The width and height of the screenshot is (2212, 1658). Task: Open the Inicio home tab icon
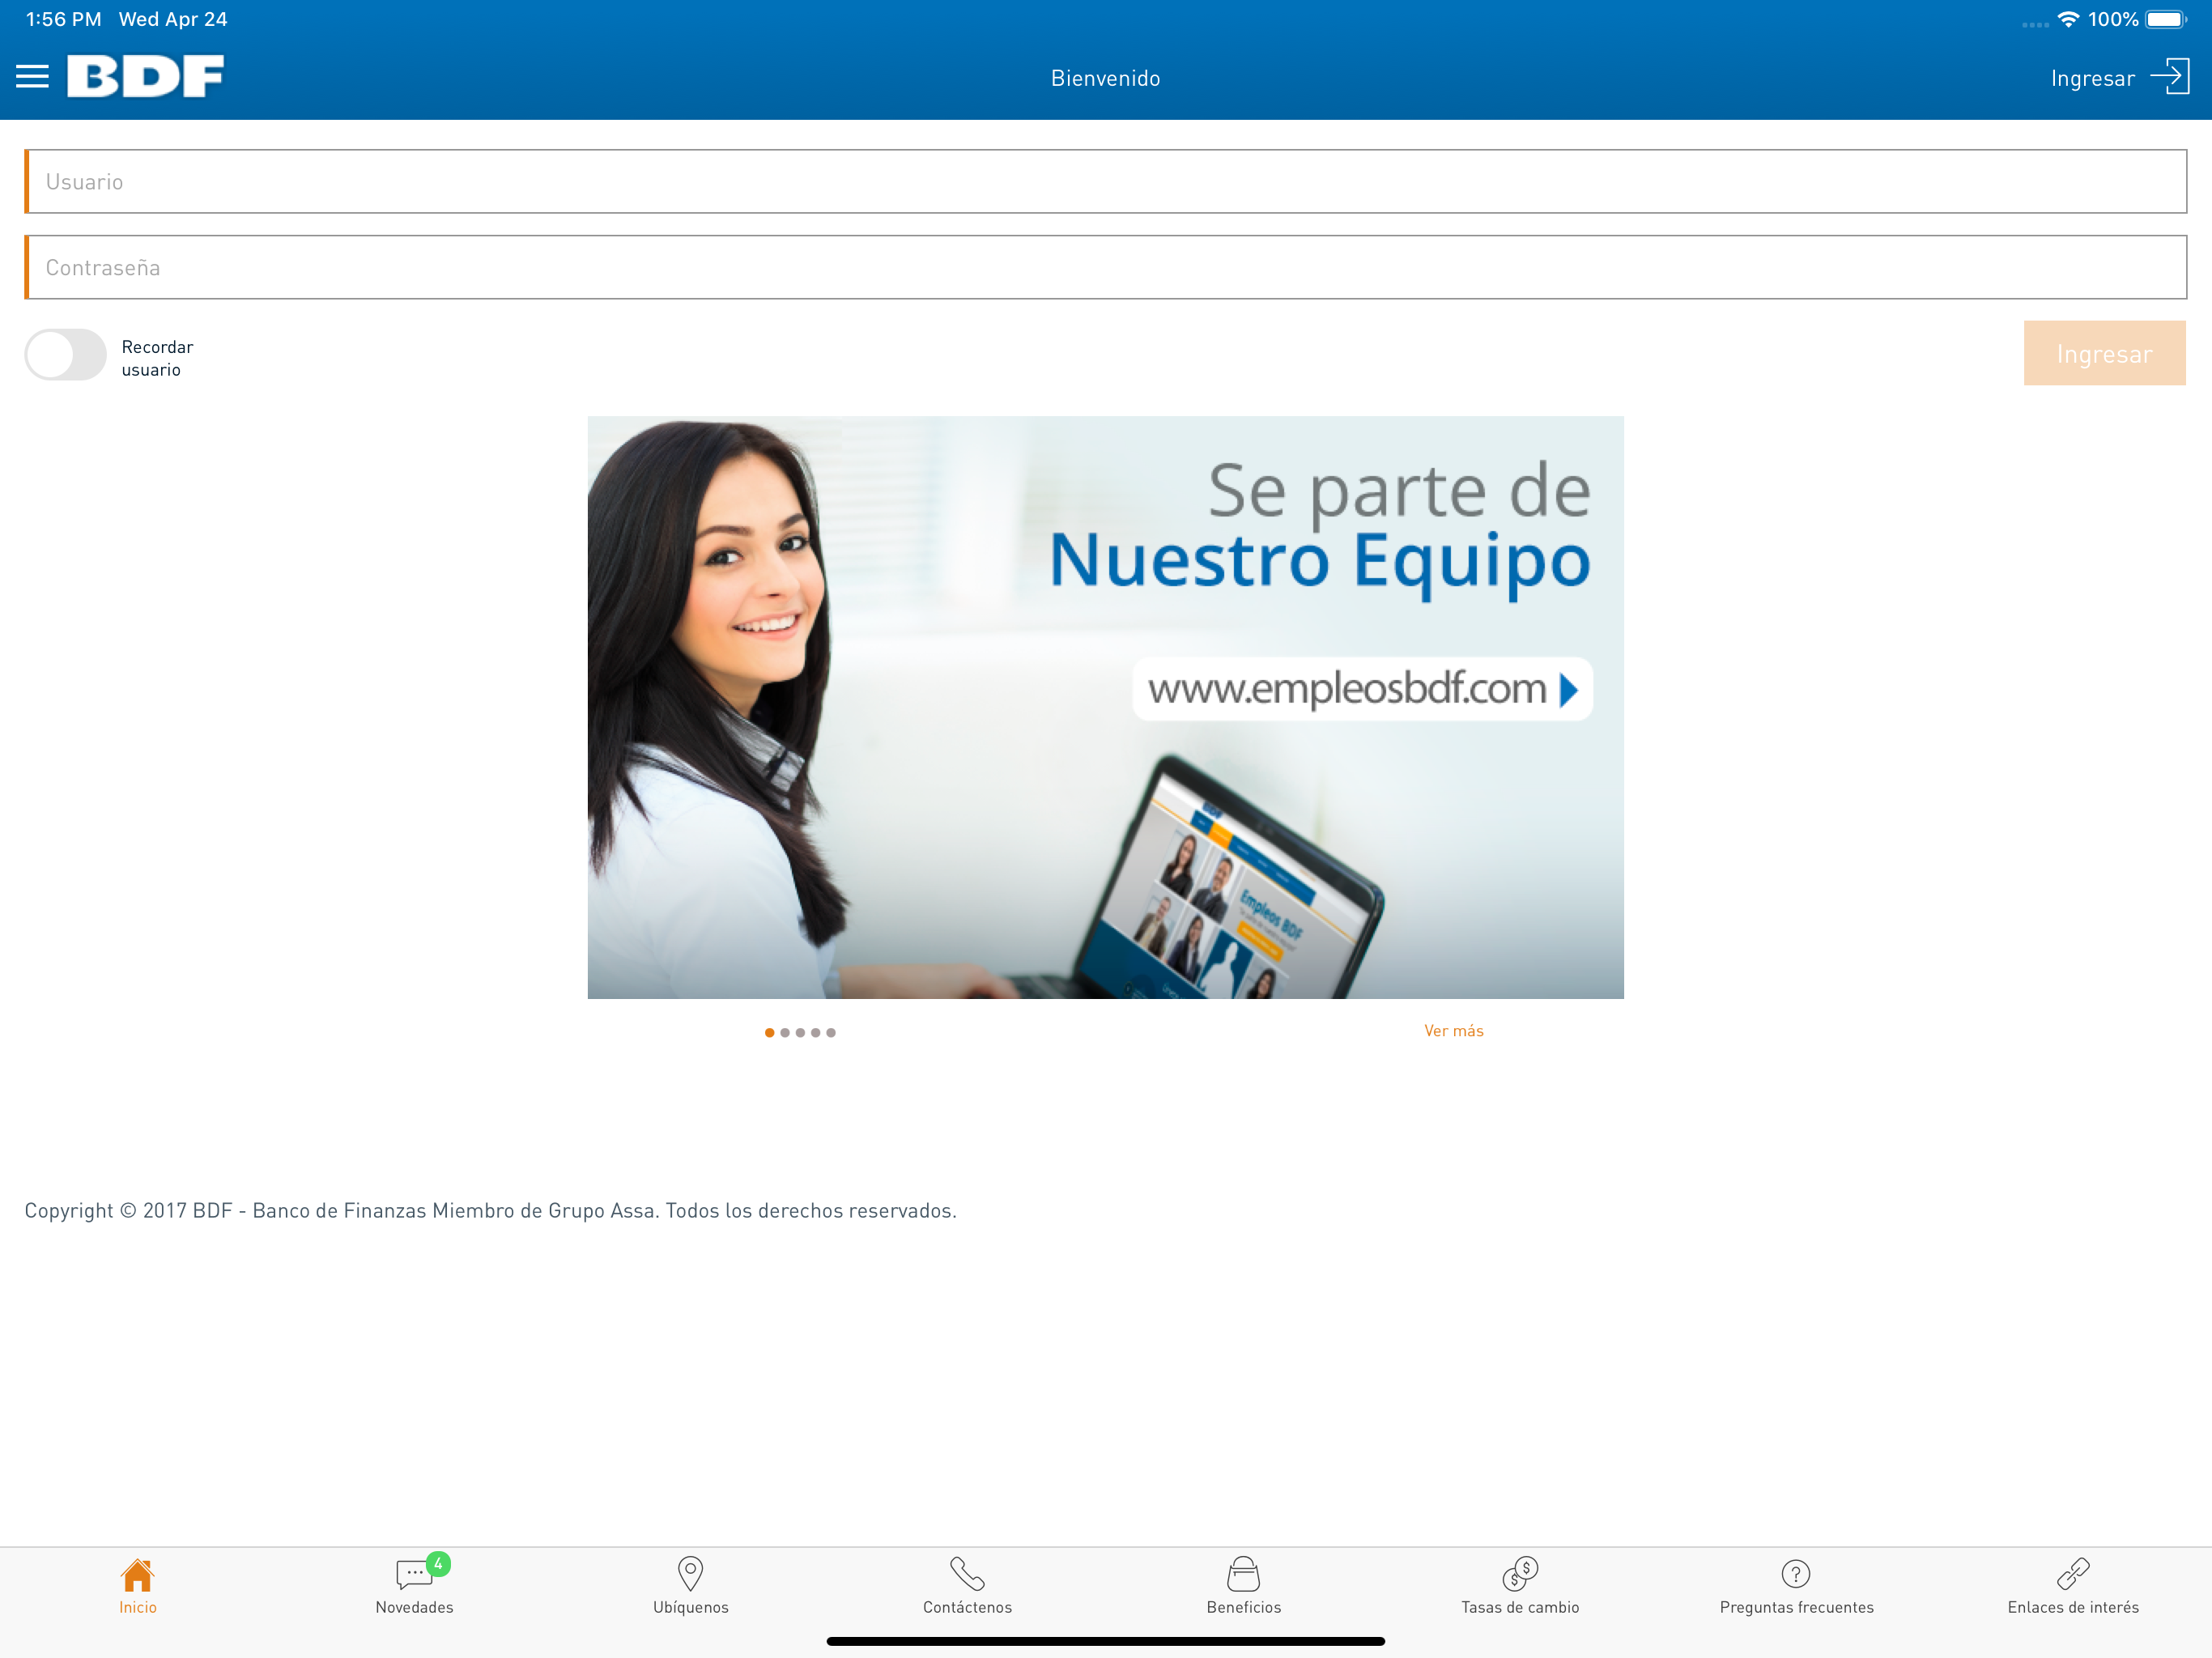pos(138,1574)
